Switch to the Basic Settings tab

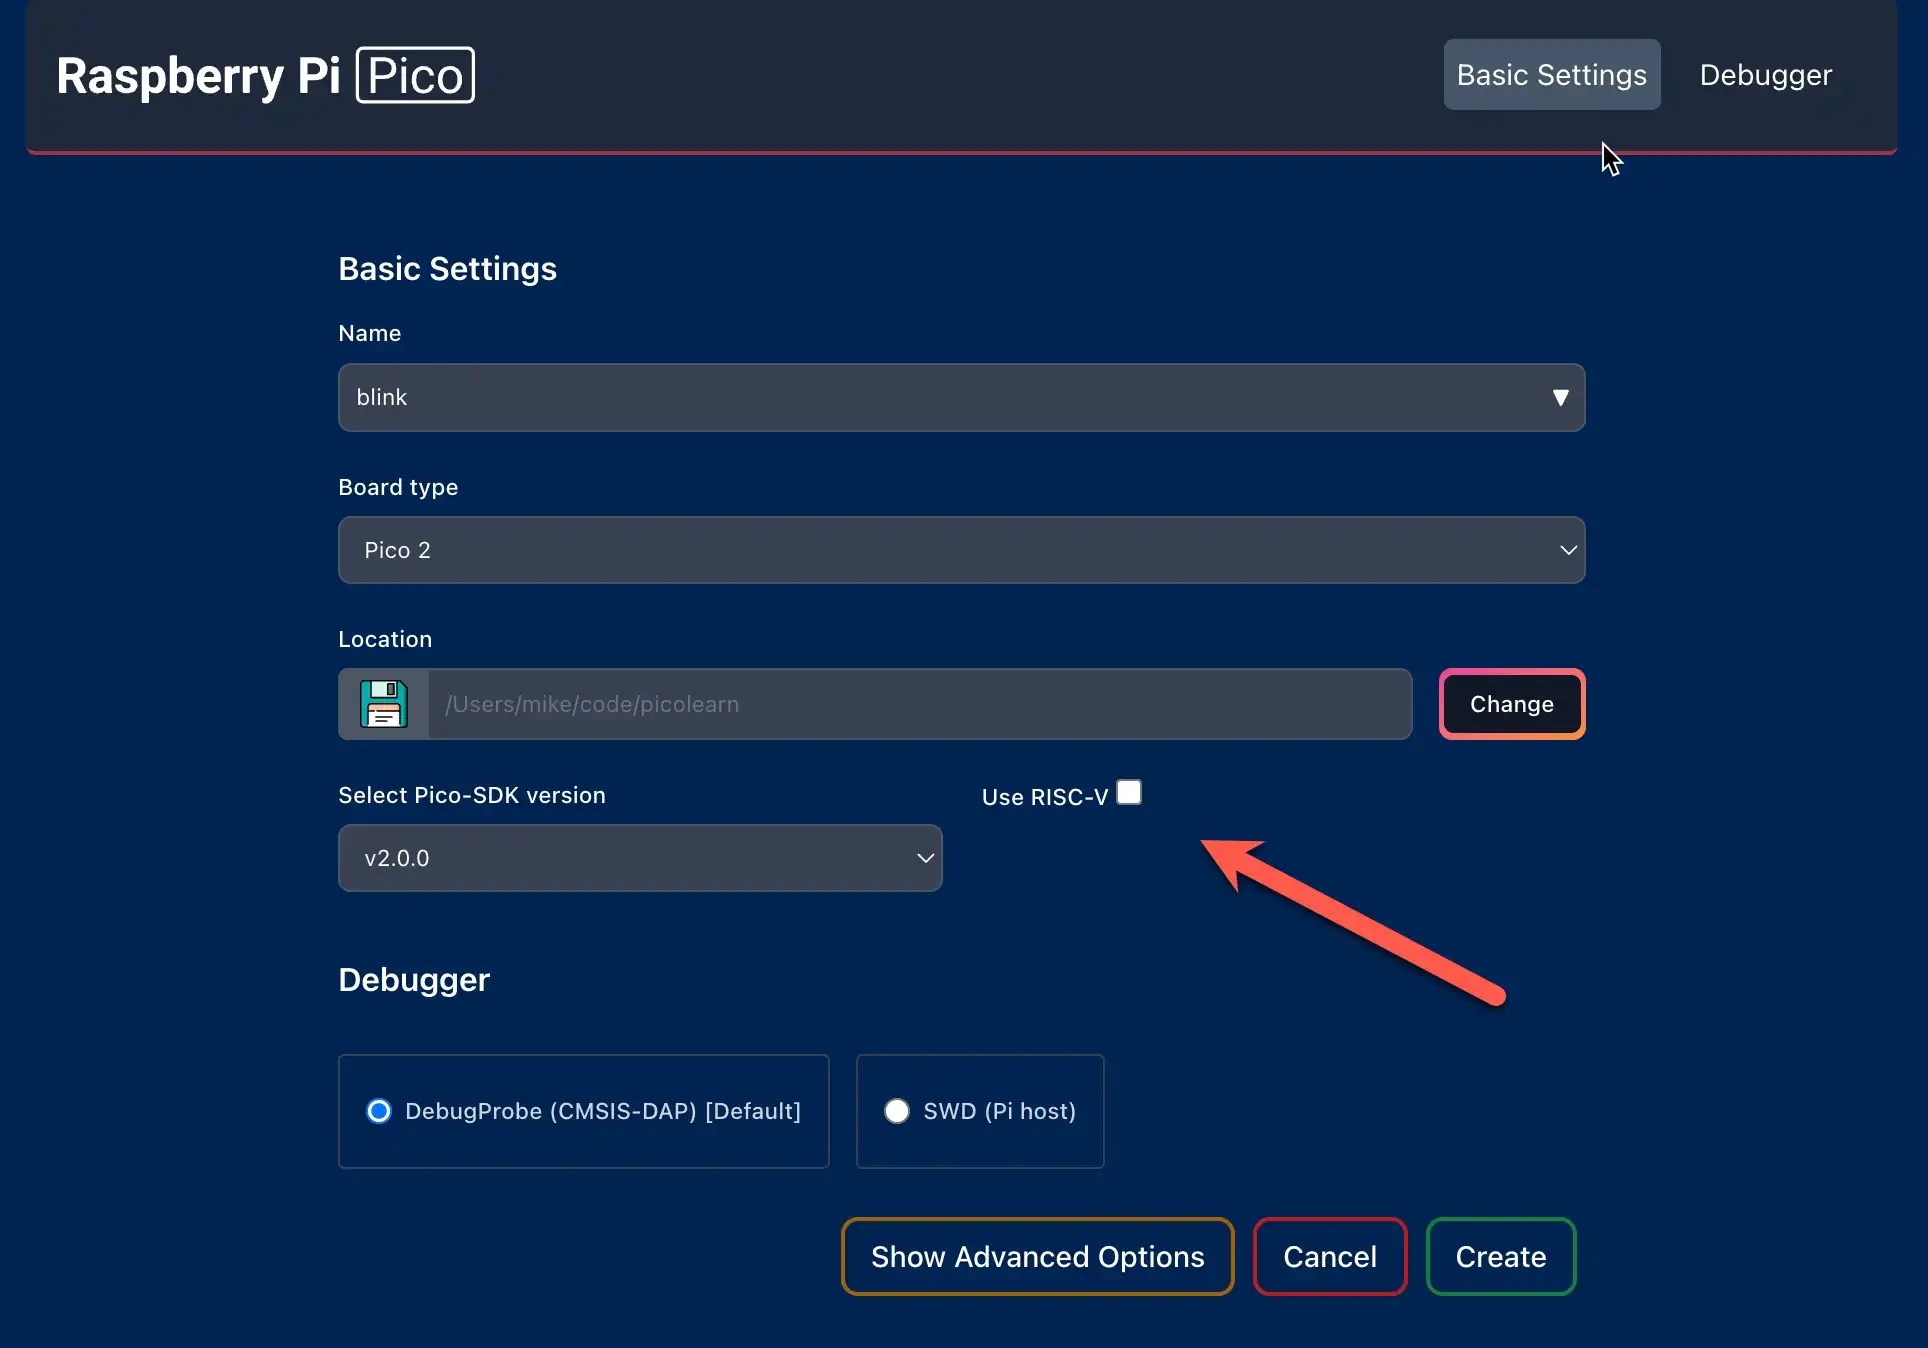coord(1551,75)
